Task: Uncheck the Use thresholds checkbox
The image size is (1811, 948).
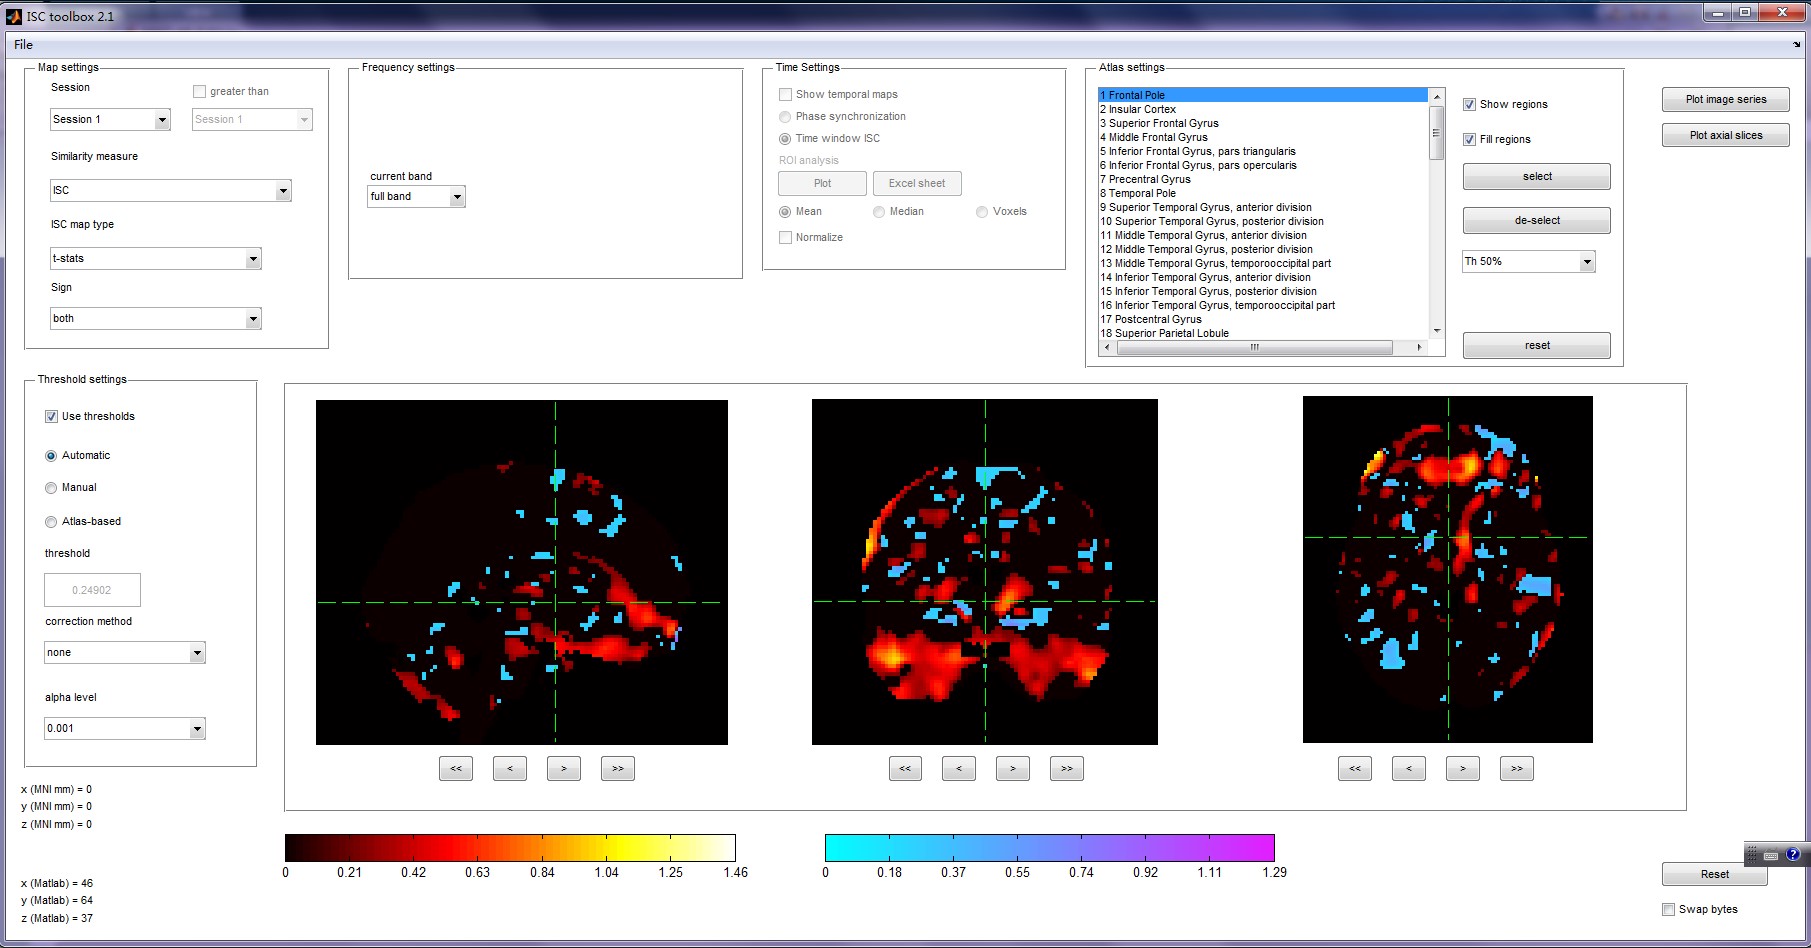Action: click(x=51, y=417)
